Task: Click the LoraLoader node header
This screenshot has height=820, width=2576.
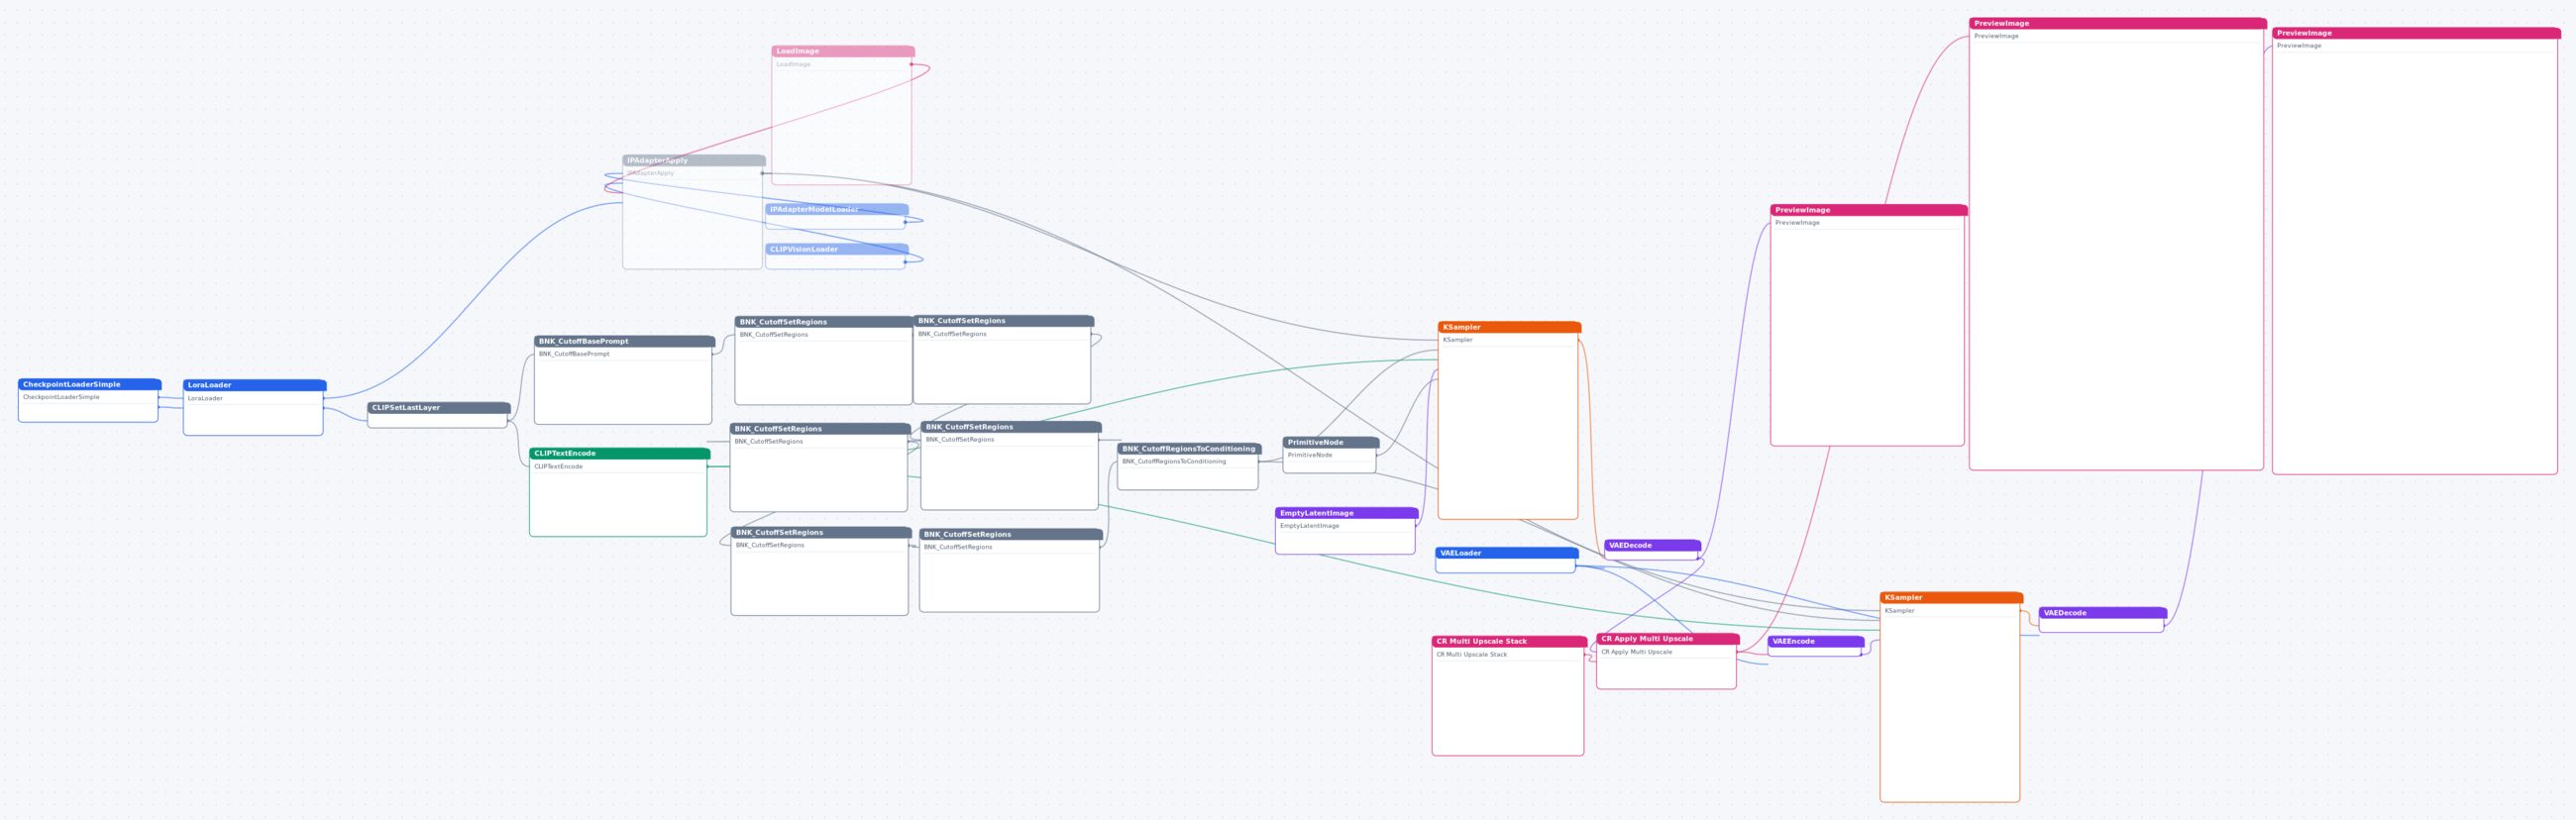Action: point(254,385)
